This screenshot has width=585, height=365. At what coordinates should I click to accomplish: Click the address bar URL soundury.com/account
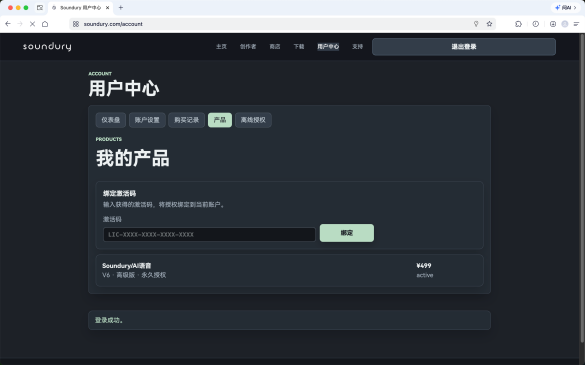(113, 24)
